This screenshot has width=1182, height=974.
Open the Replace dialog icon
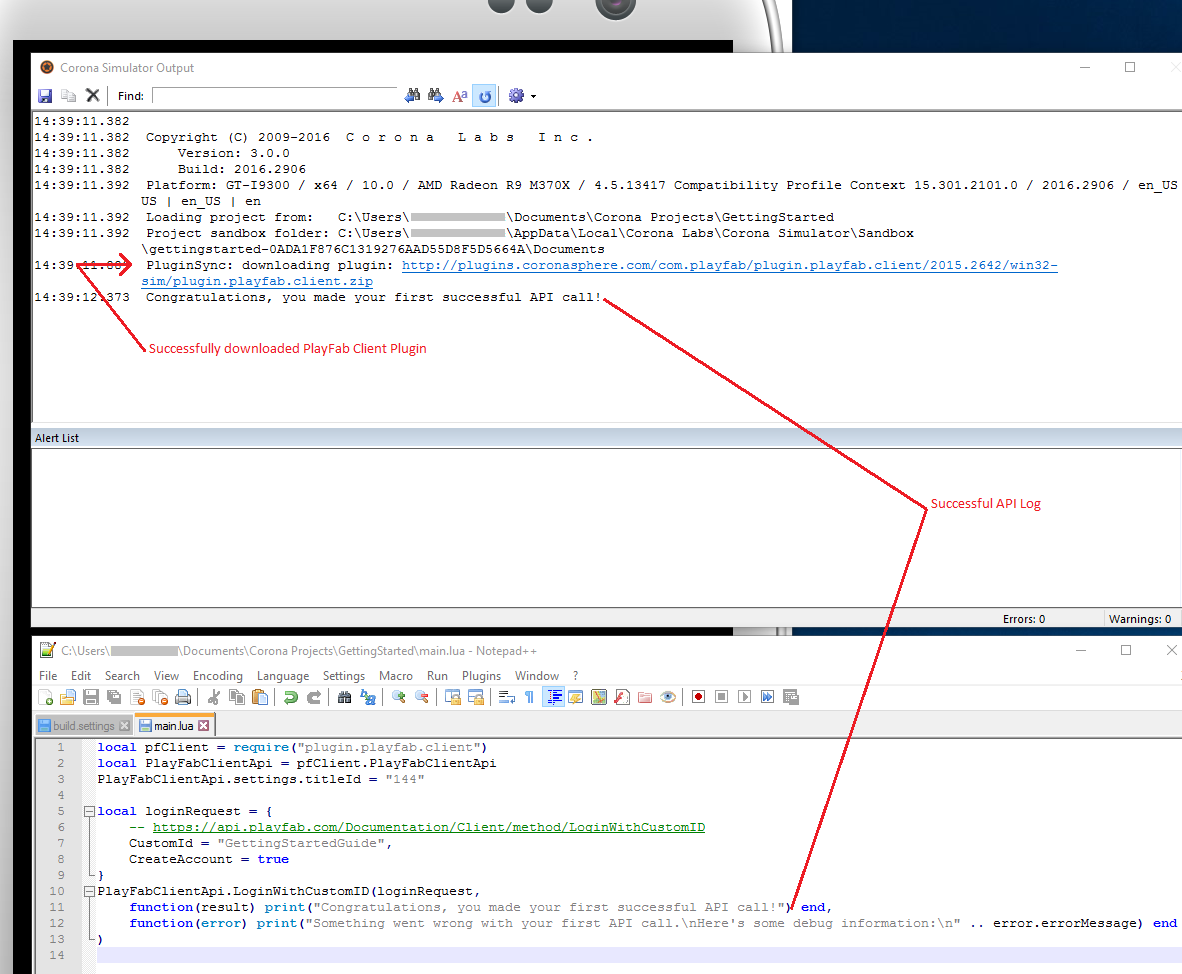[x=368, y=697]
